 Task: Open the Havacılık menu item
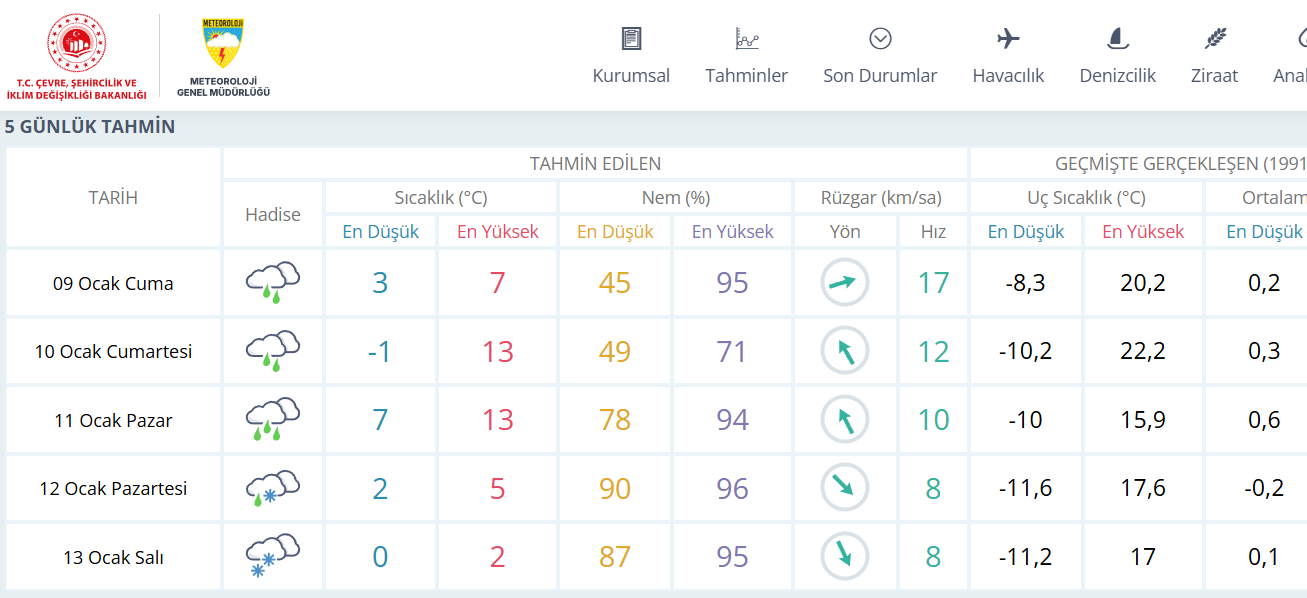pos(1008,76)
